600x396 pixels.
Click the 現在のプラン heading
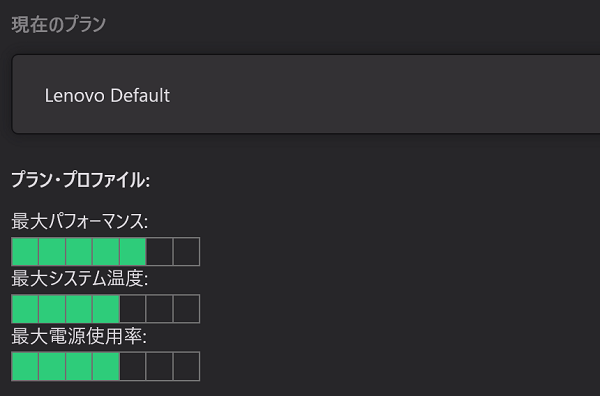tap(59, 24)
